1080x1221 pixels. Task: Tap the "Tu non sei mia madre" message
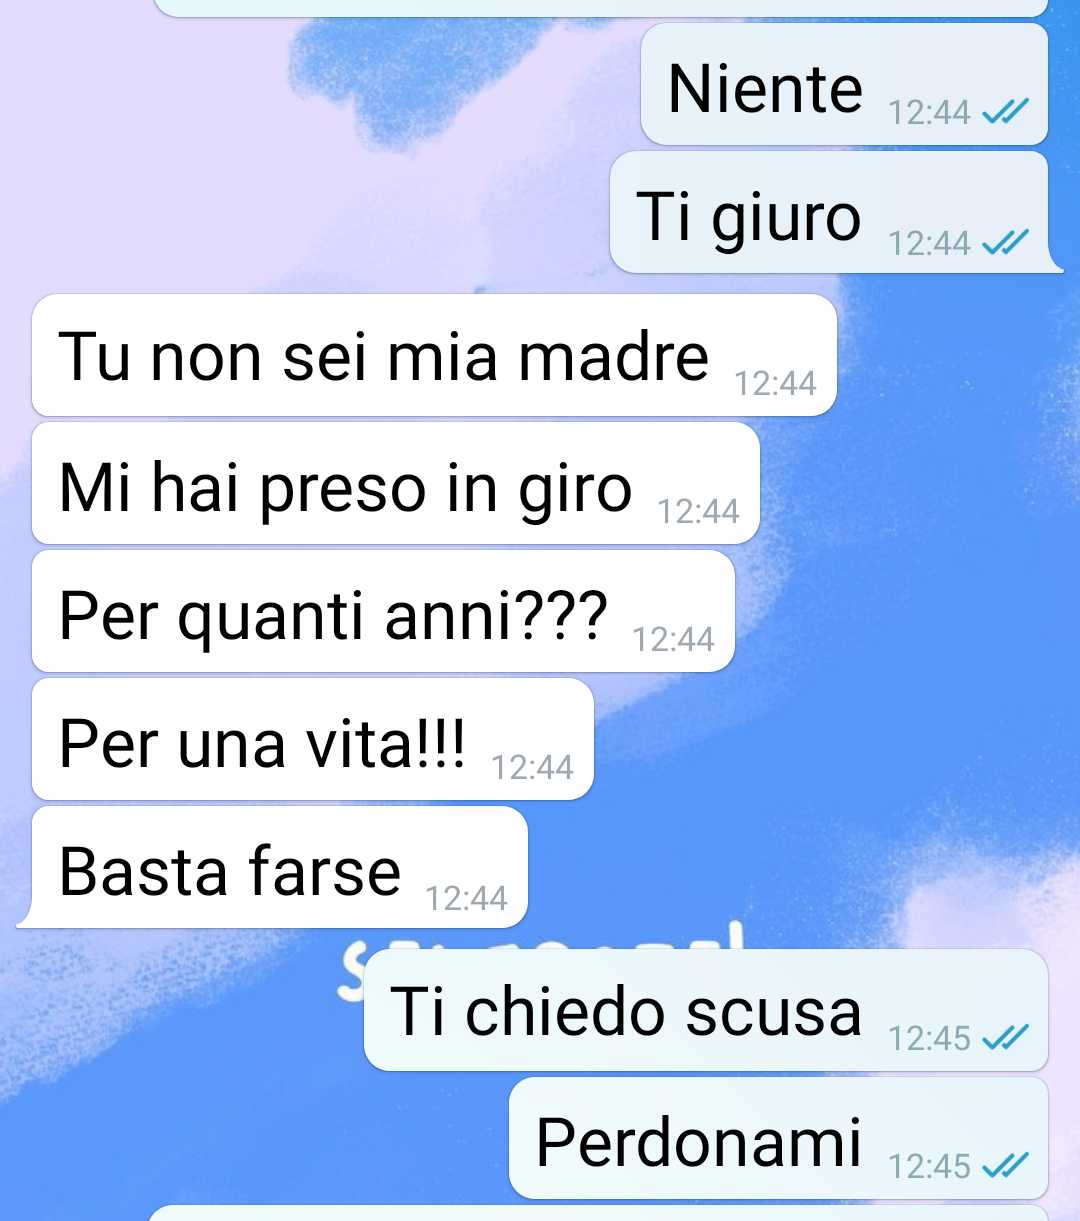coord(434,355)
